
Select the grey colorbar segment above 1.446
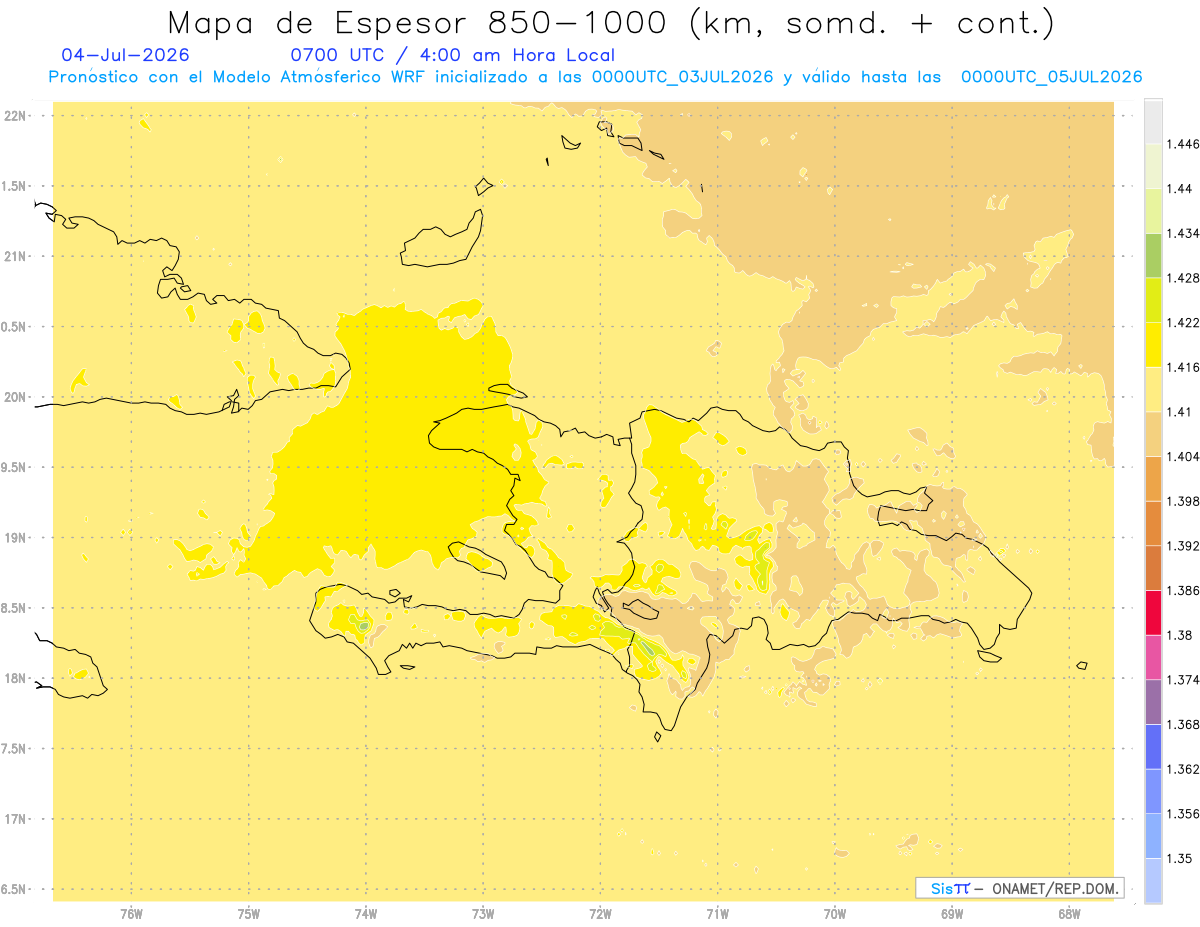(1153, 121)
